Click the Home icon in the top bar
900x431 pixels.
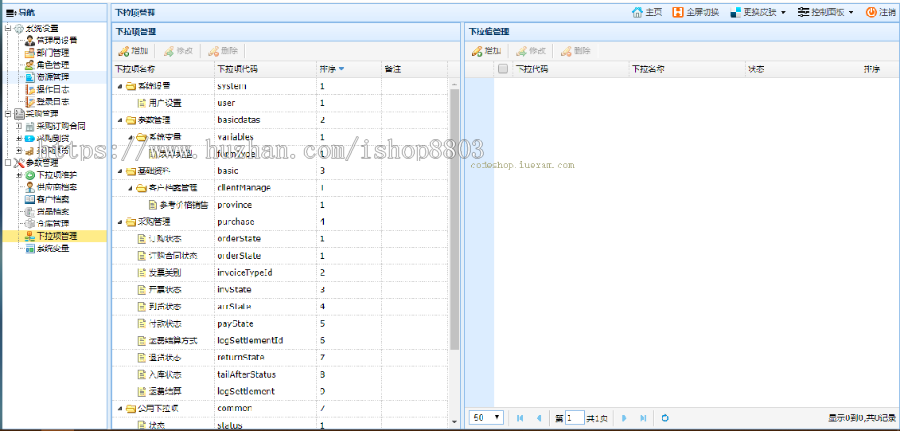click(637, 12)
